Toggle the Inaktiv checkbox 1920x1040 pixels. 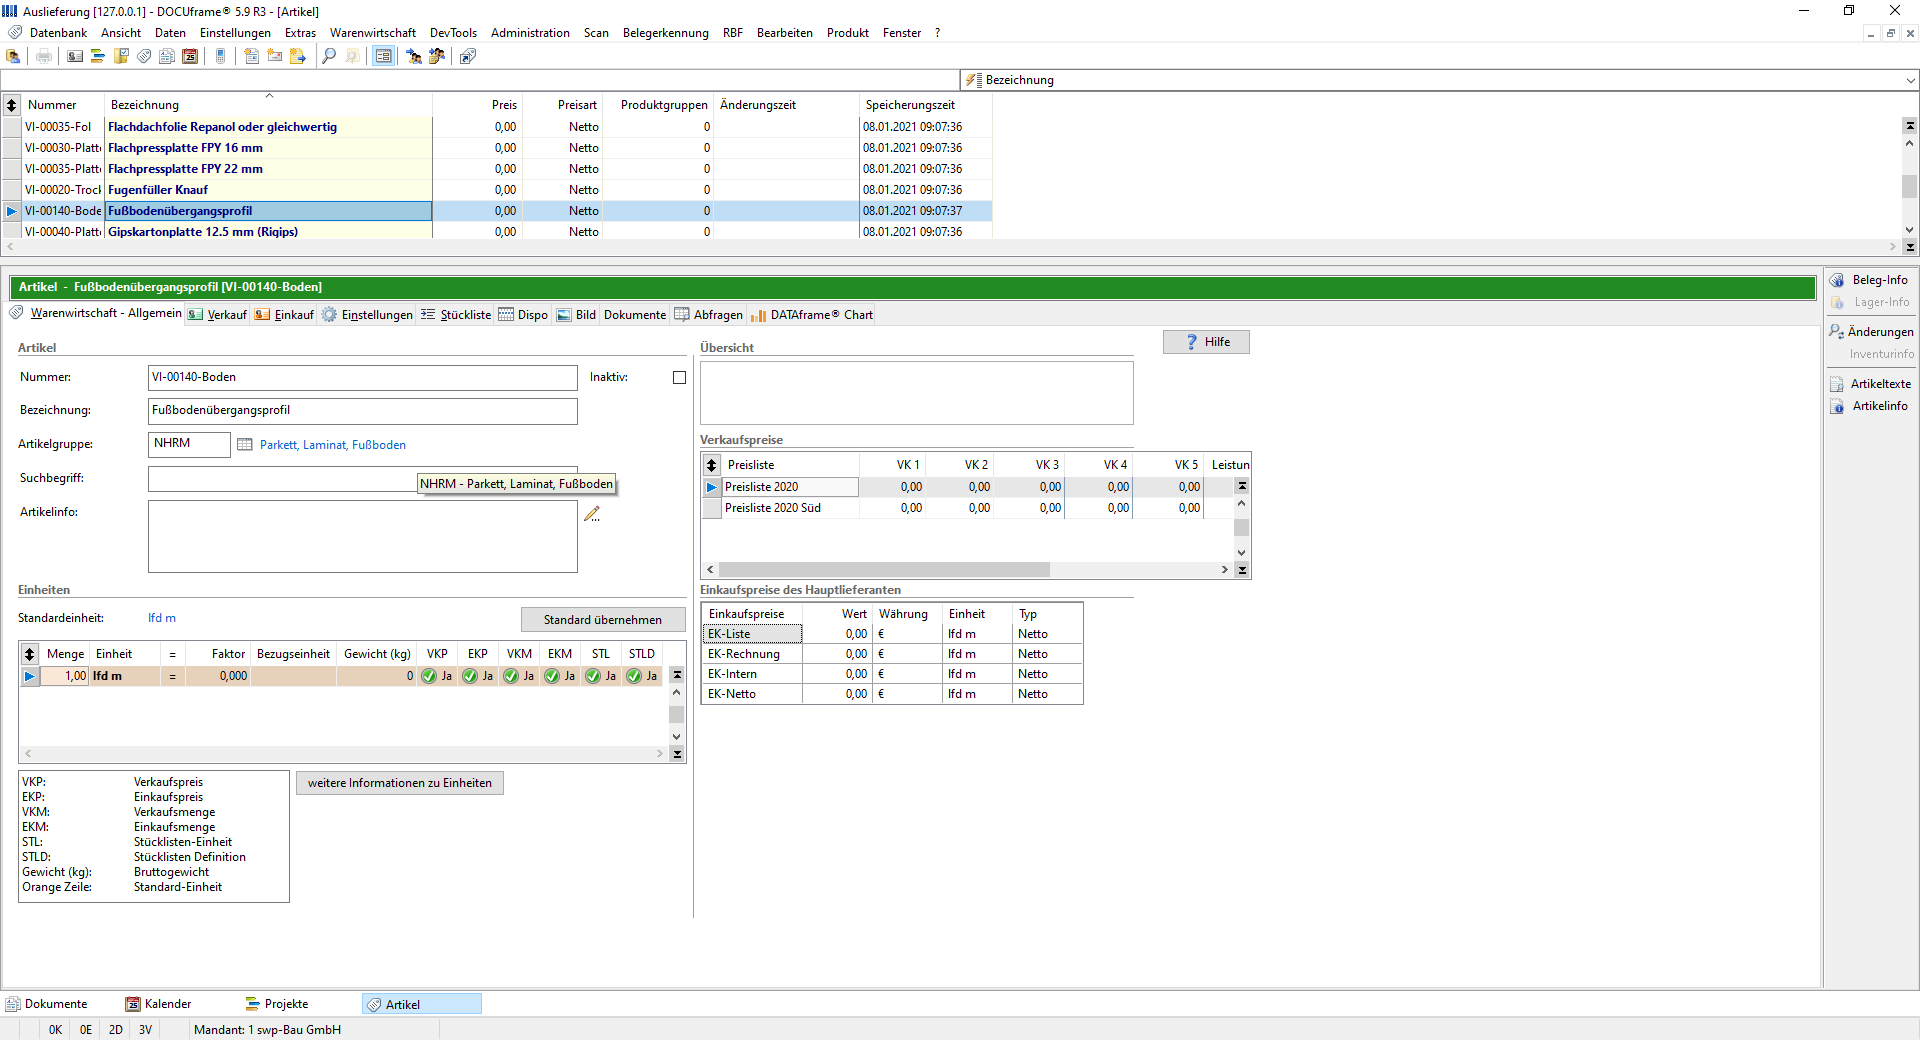point(679,378)
